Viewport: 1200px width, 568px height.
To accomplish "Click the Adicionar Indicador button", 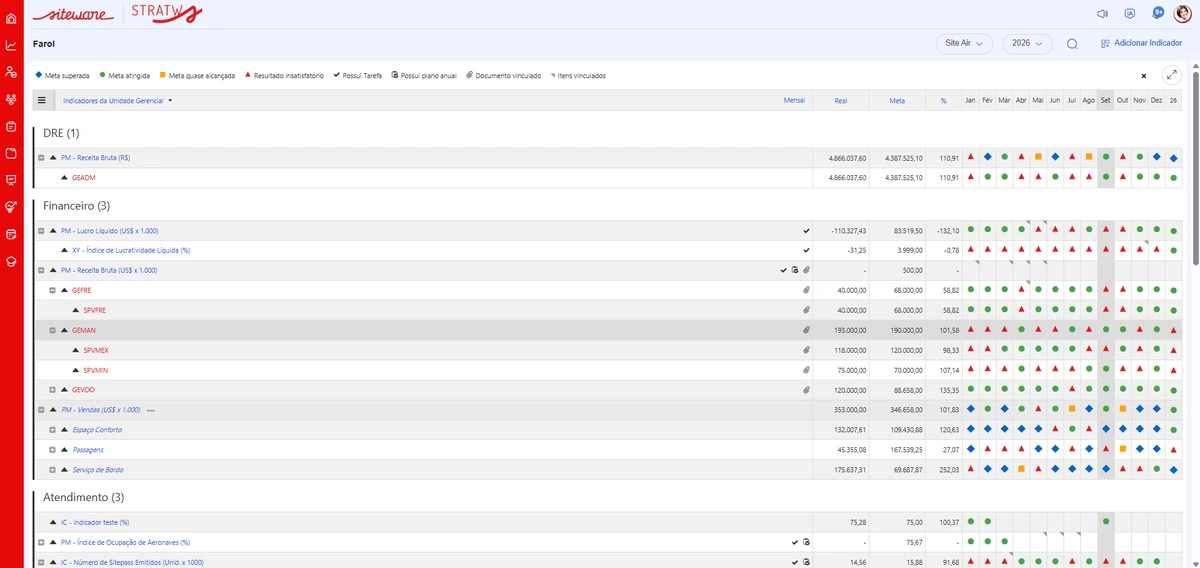I will 1140,44.
